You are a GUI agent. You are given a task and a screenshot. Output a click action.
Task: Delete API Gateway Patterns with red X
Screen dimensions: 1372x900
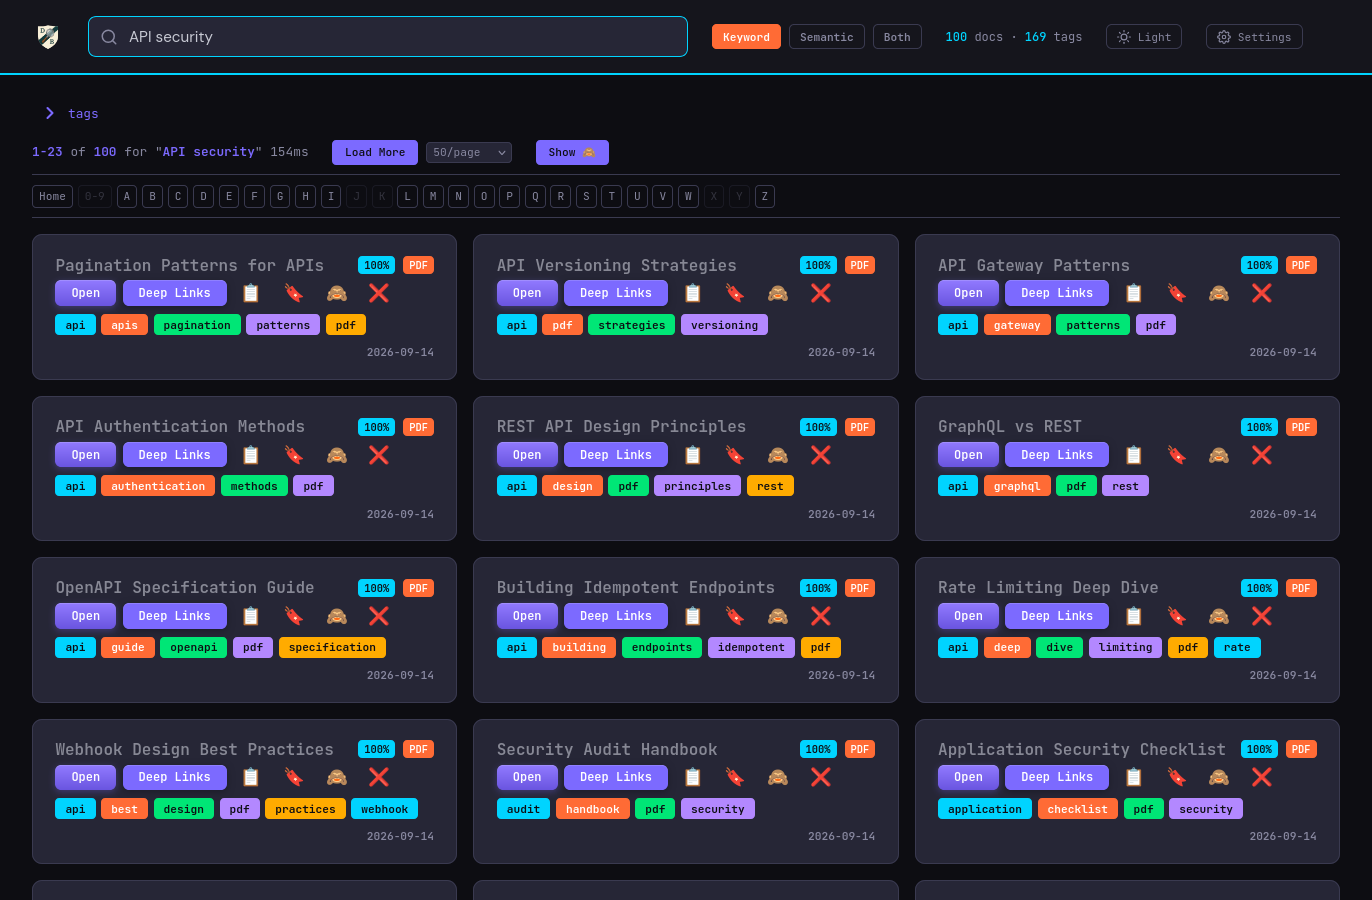pyautogui.click(x=1262, y=293)
